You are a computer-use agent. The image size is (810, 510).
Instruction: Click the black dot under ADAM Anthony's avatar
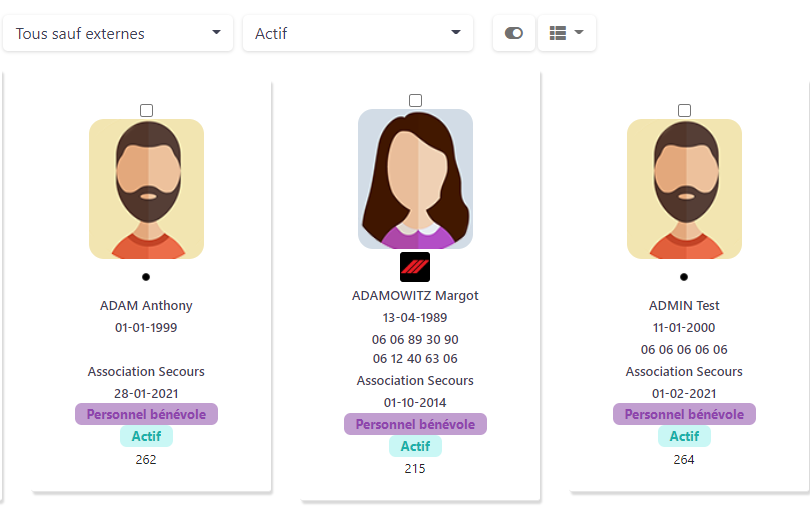146,277
